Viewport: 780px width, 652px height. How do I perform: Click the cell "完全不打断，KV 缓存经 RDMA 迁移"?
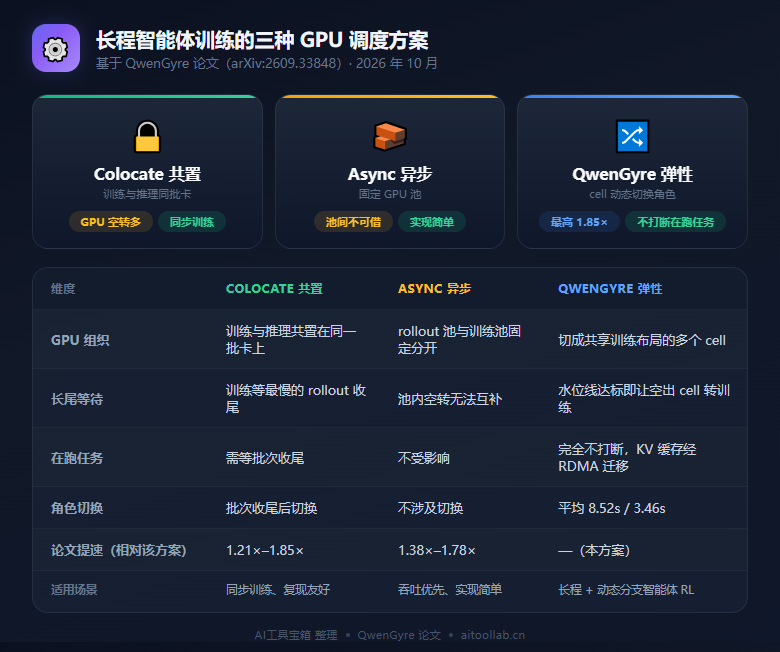point(627,458)
